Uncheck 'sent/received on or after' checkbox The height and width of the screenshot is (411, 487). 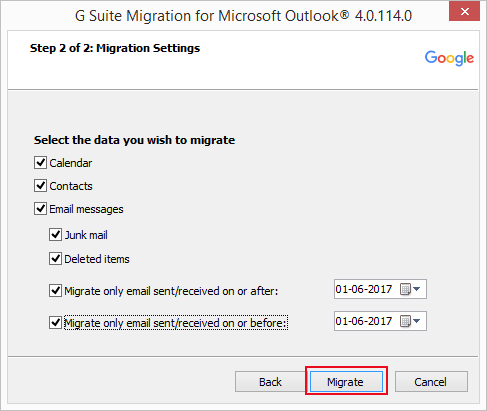[55, 291]
